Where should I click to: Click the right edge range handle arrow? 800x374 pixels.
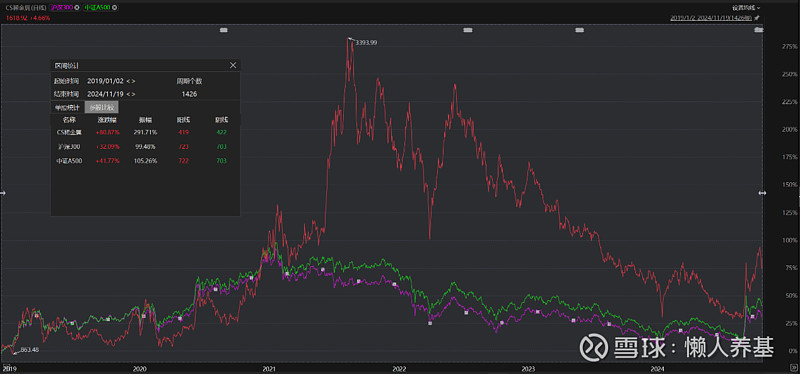tap(762, 193)
